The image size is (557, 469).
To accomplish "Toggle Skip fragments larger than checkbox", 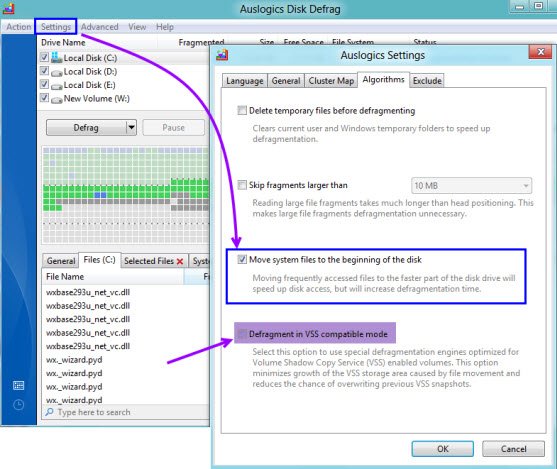I will click(242, 185).
